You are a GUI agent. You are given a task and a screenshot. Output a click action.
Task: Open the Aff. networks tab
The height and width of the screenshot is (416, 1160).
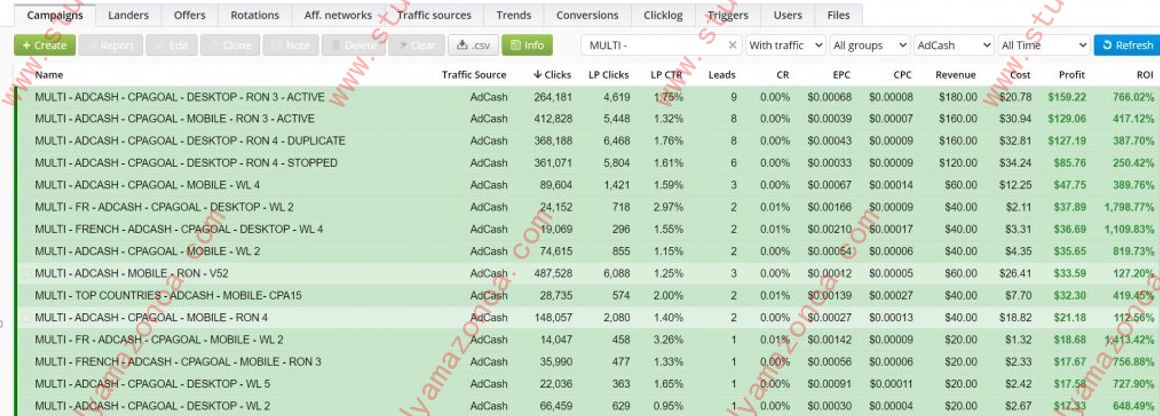click(x=337, y=15)
